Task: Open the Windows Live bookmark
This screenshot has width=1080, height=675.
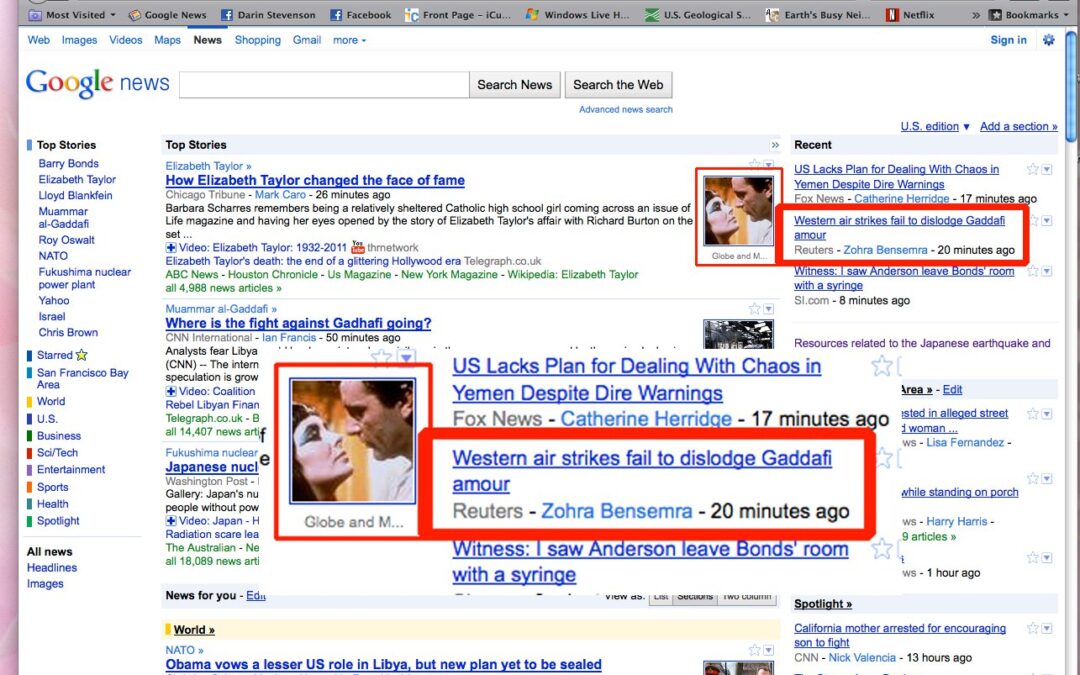Action: pyautogui.click(x=577, y=14)
